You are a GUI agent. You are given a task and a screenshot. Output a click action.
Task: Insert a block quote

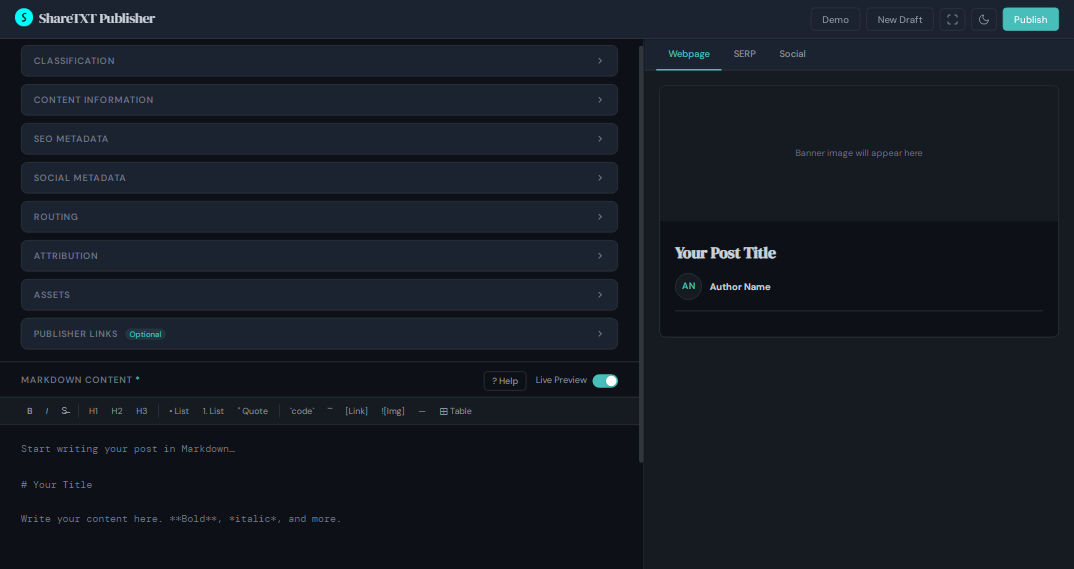coord(253,411)
